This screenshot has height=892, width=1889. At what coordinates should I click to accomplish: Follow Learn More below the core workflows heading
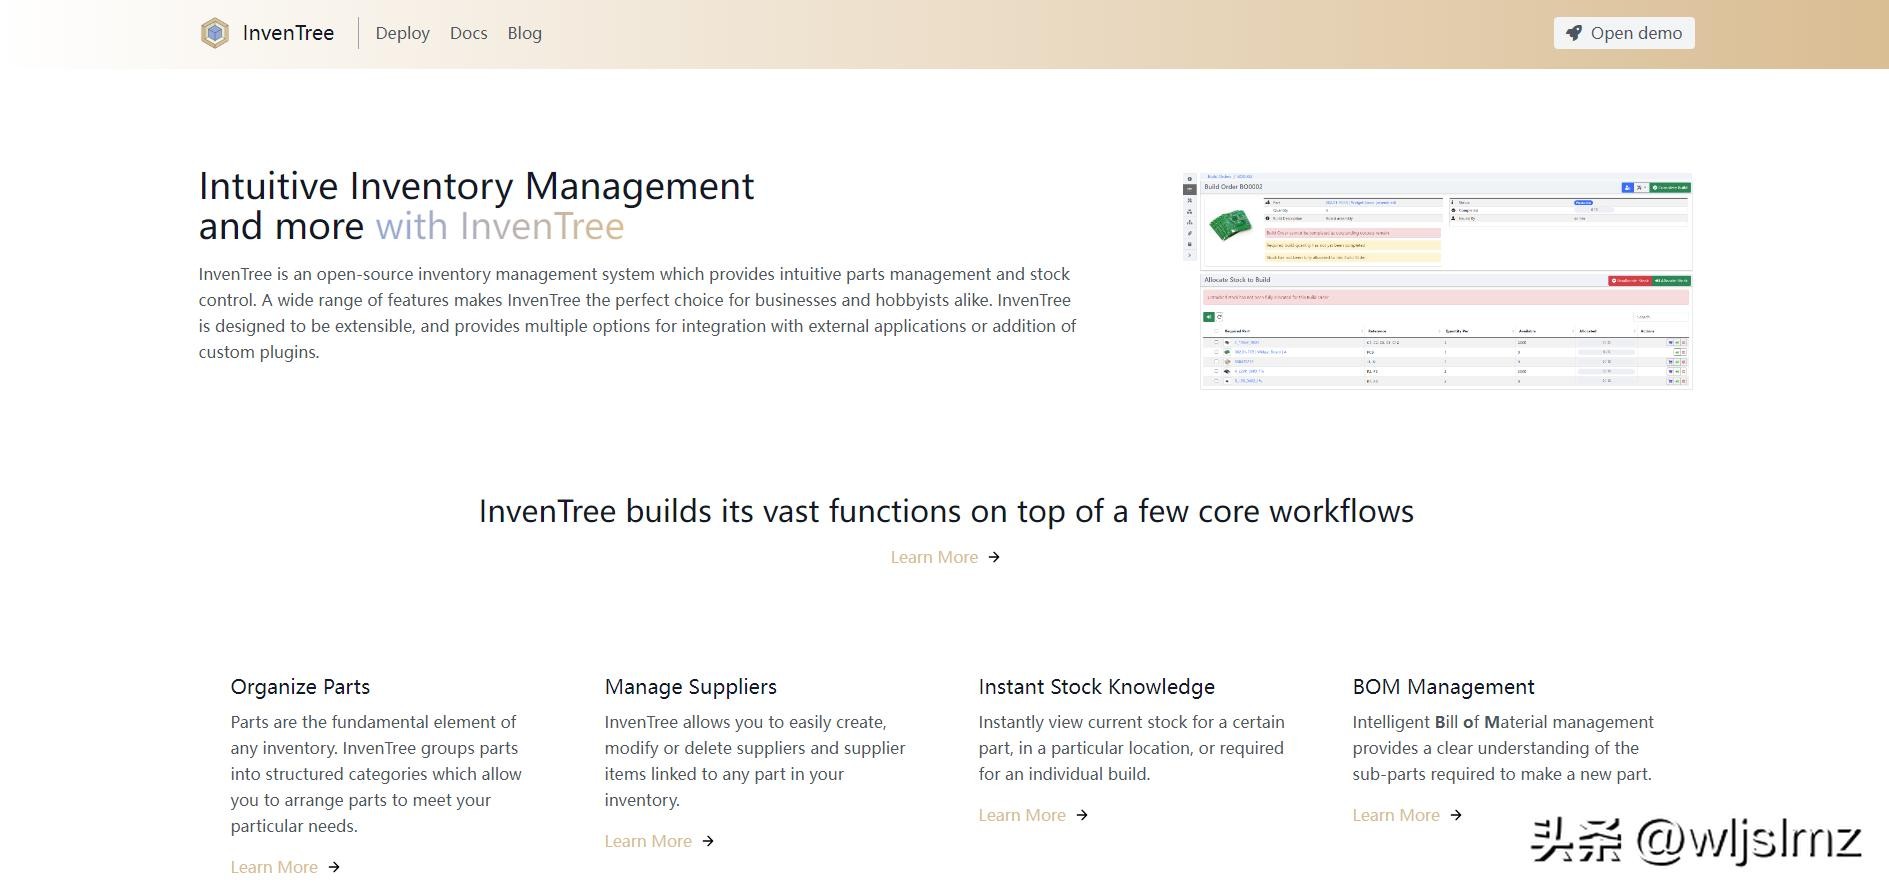click(x=934, y=557)
